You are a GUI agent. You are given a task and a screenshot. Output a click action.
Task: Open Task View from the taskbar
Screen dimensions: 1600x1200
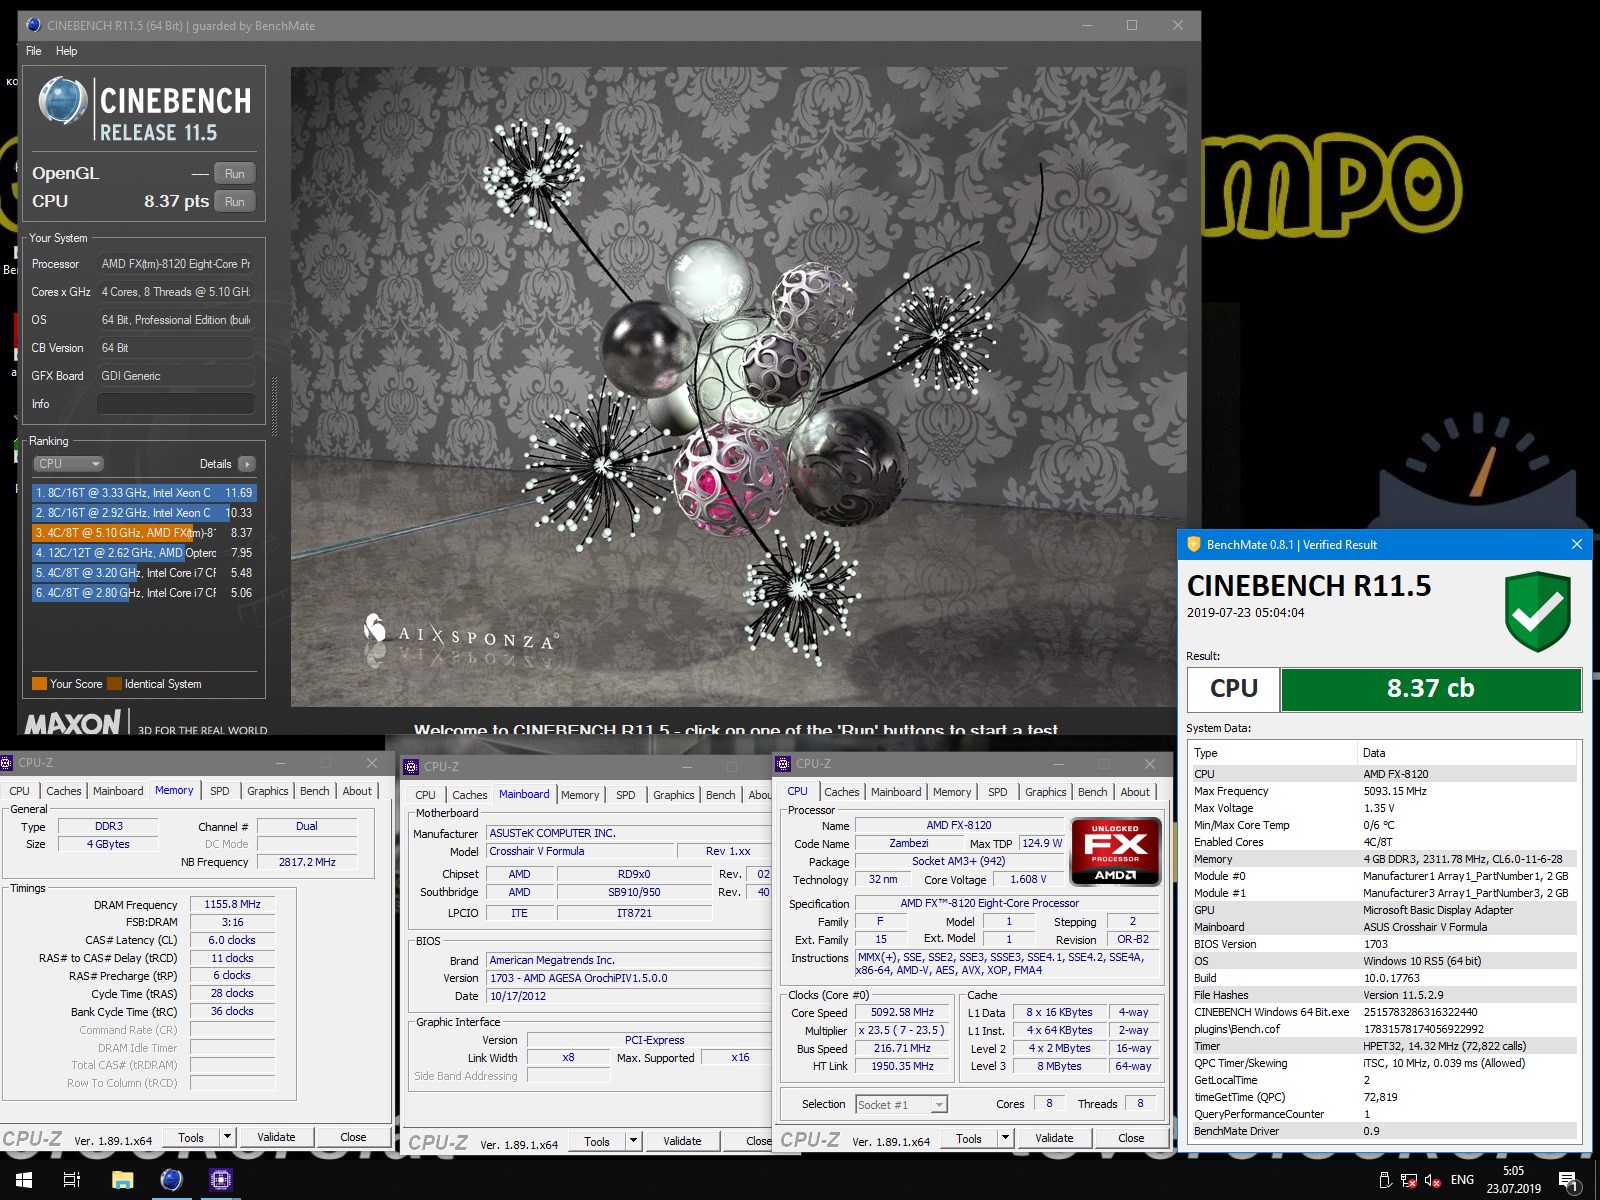[x=72, y=1180]
